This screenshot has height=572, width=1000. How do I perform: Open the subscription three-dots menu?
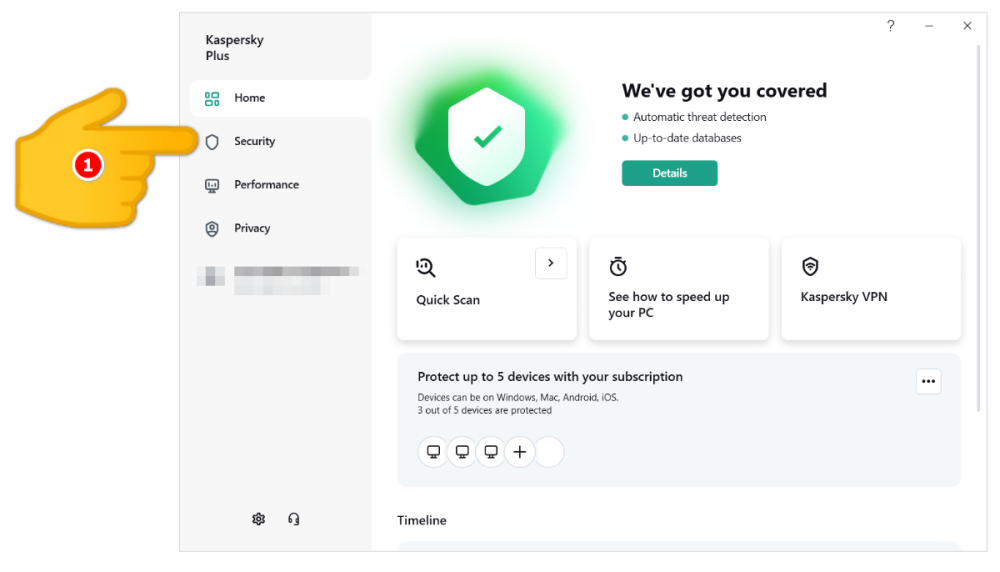tap(928, 381)
